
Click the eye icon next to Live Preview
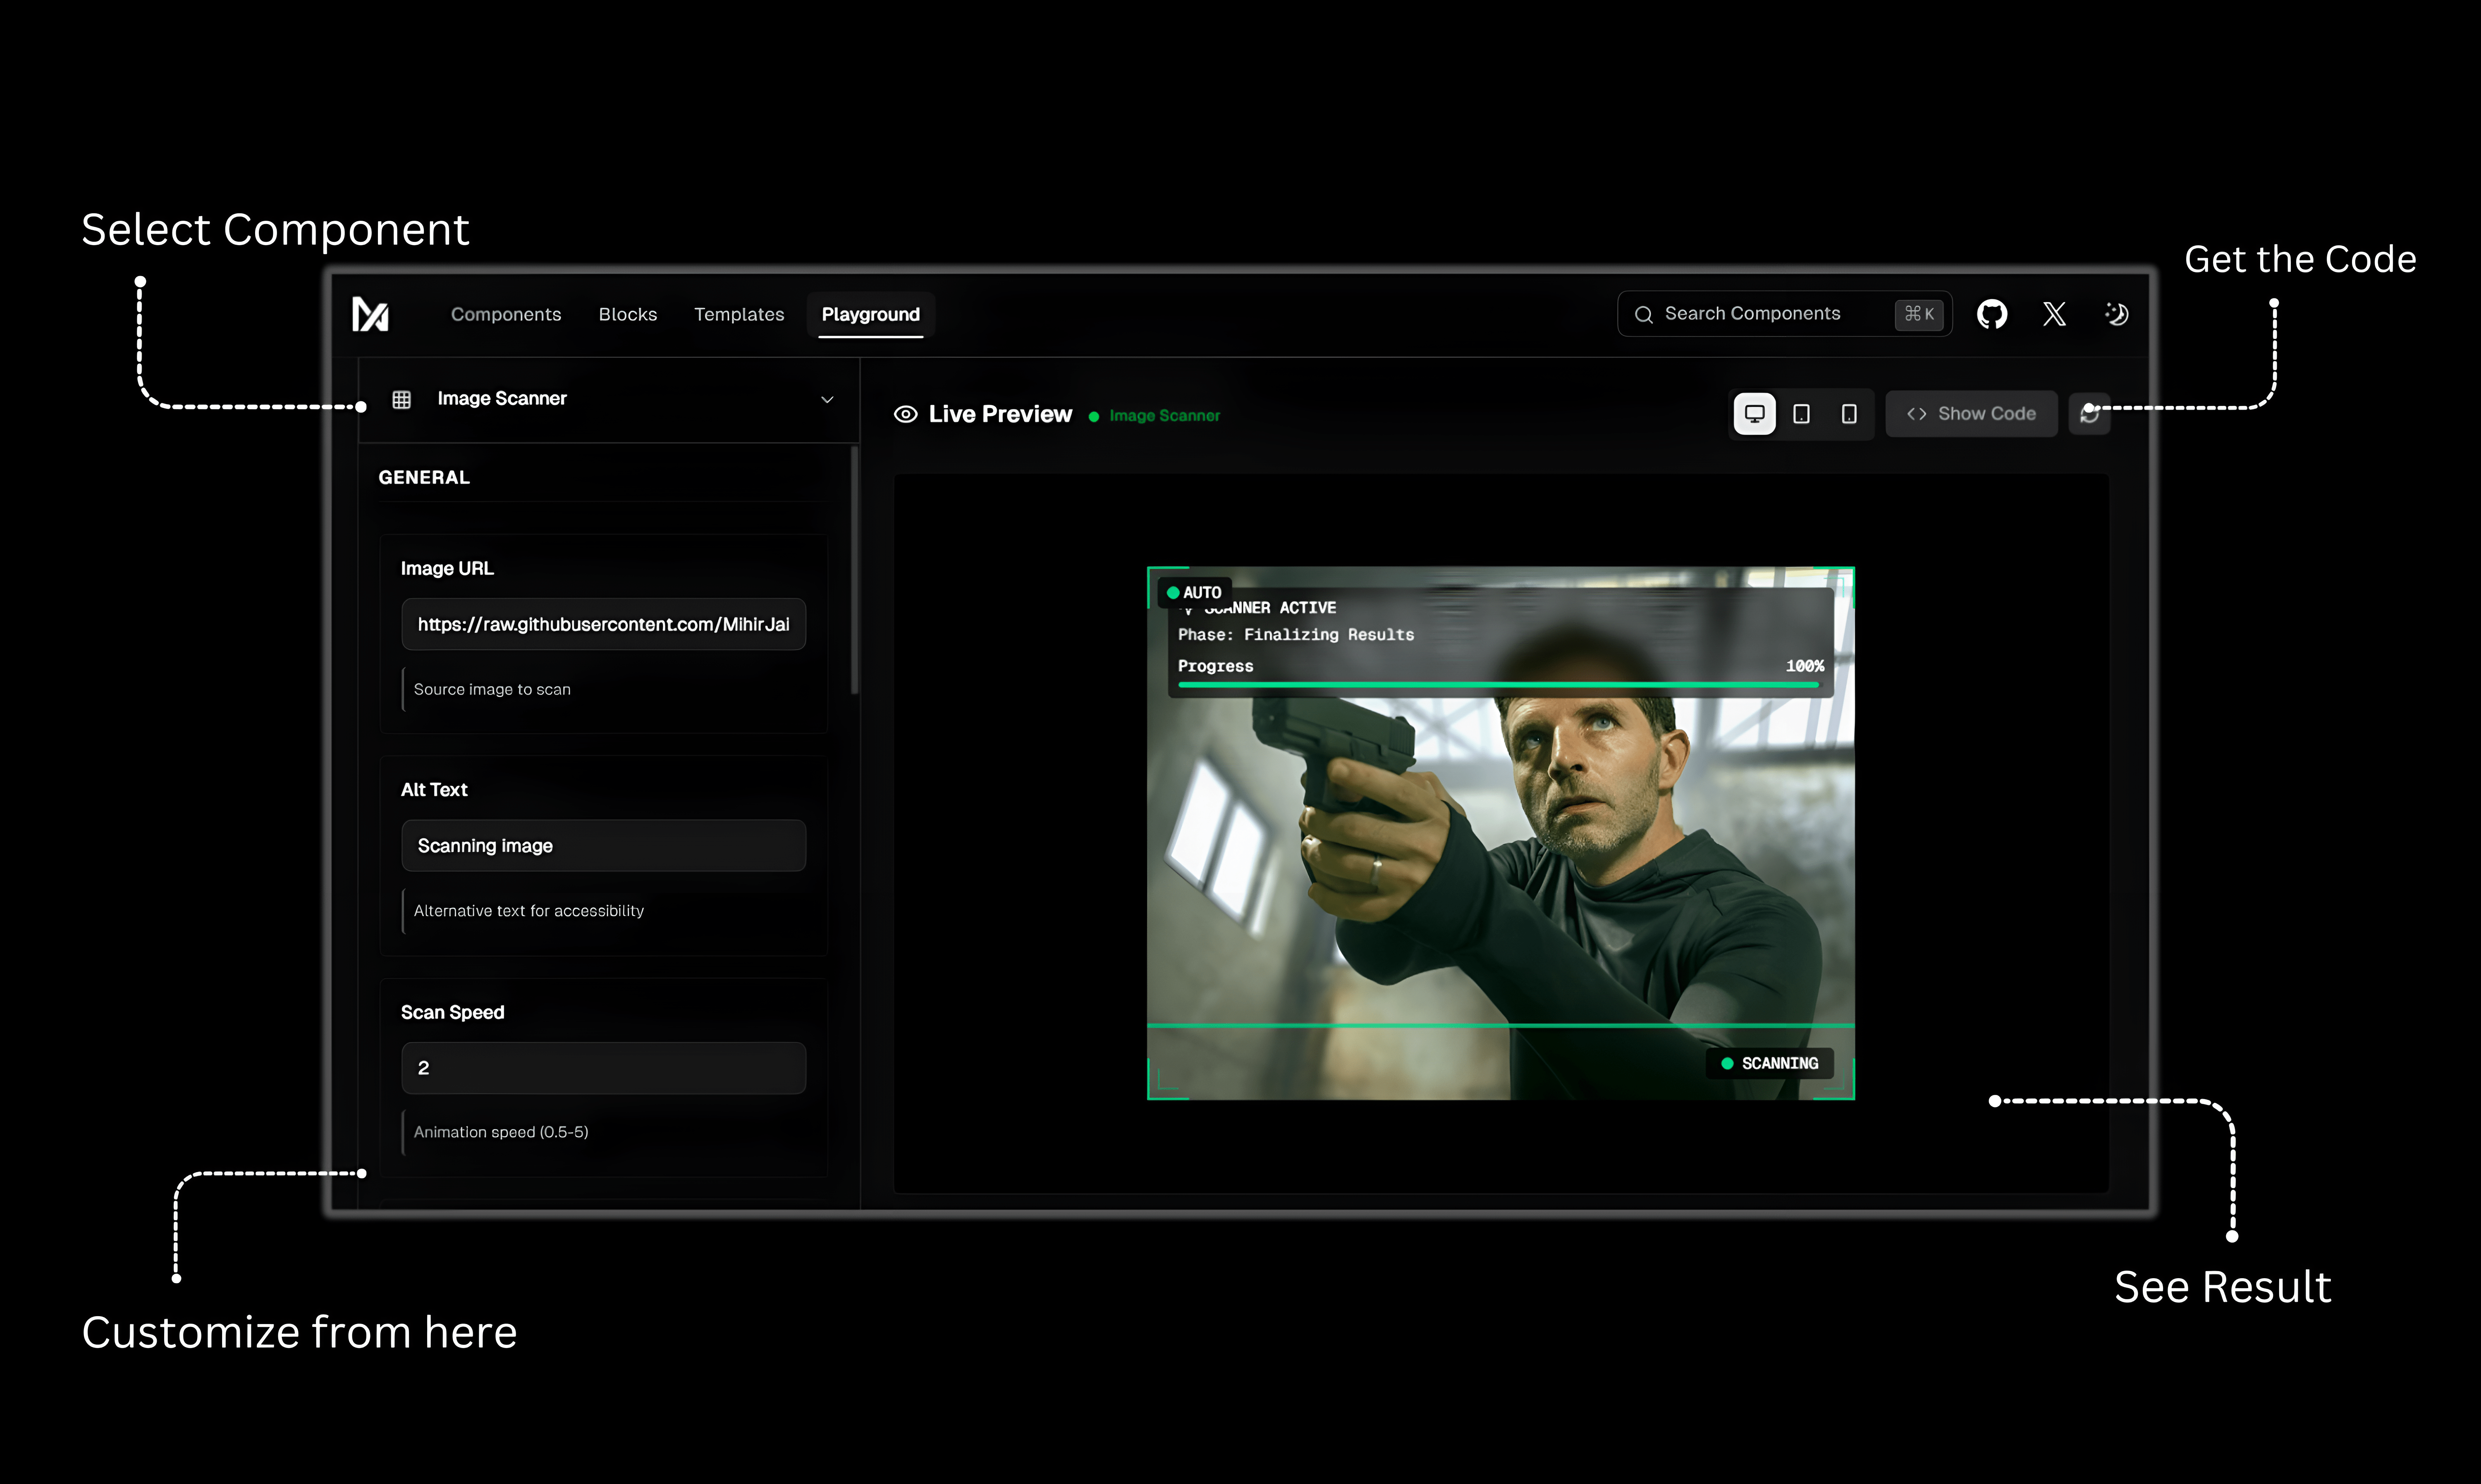[905, 414]
